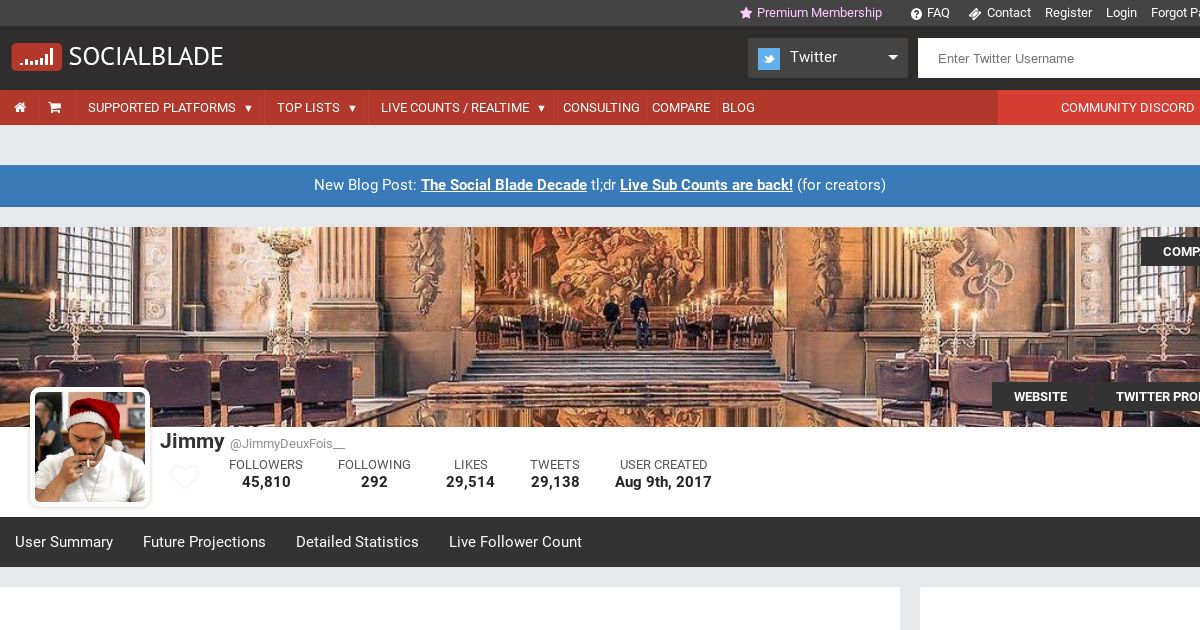1200x630 pixels.
Task: Open Live Sub Counts are back link
Action: coord(706,185)
